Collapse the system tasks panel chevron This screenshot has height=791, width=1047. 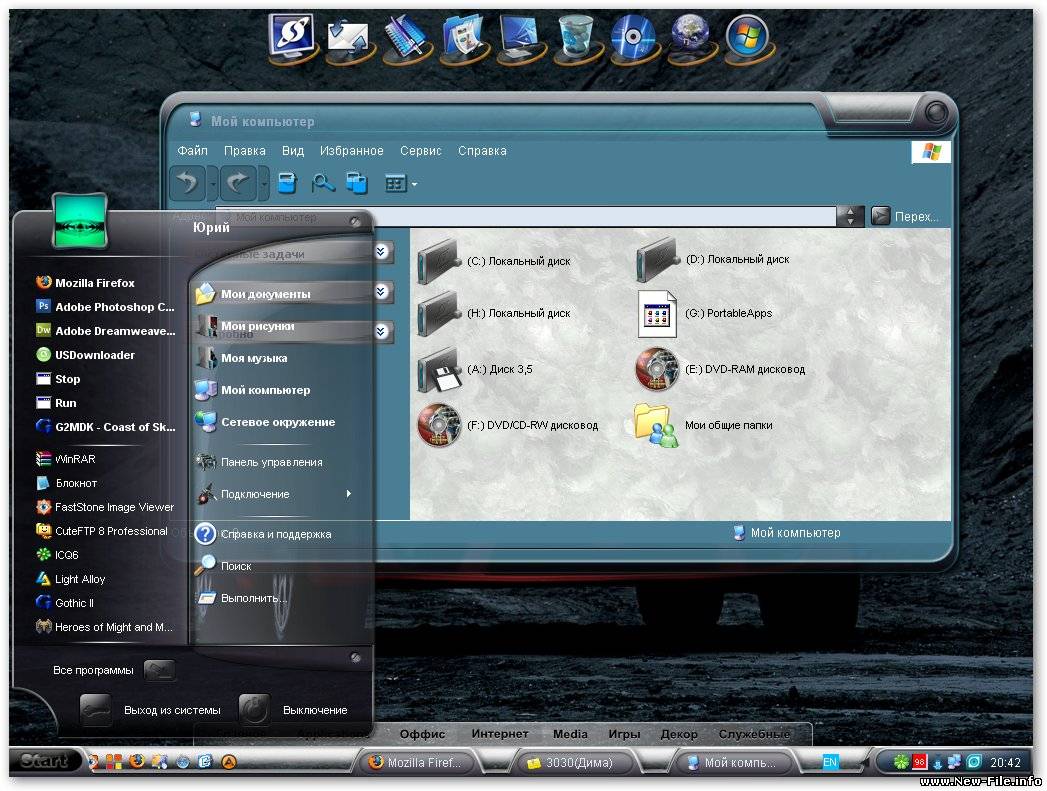(x=381, y=252)
